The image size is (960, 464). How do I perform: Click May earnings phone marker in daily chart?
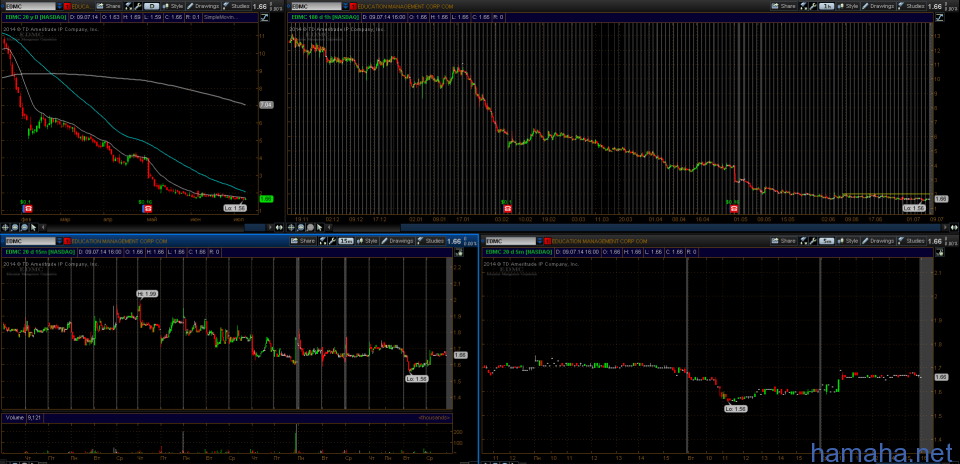coord(147,208)
